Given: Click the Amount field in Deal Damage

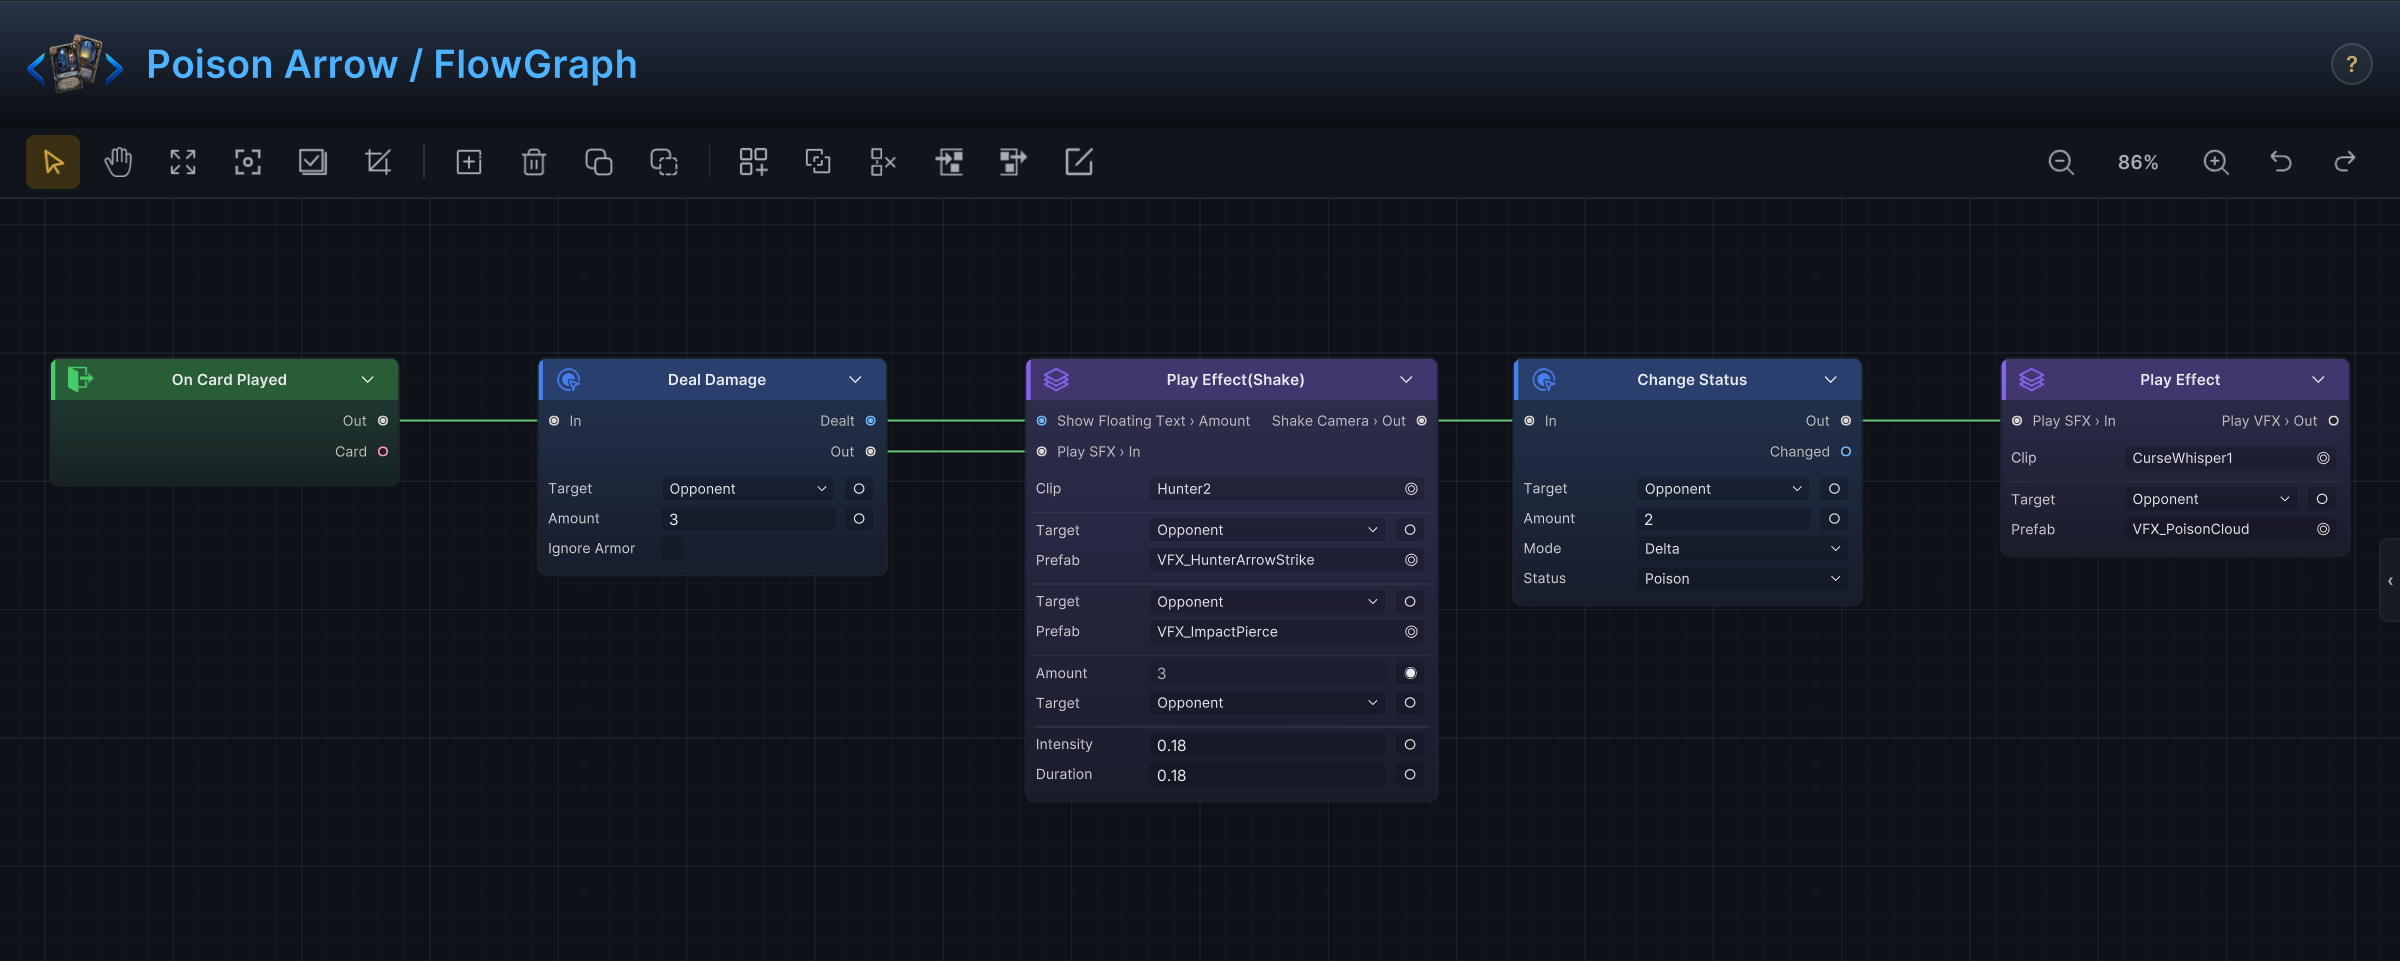Looking at the screenshot, I should tap(748, 519).
